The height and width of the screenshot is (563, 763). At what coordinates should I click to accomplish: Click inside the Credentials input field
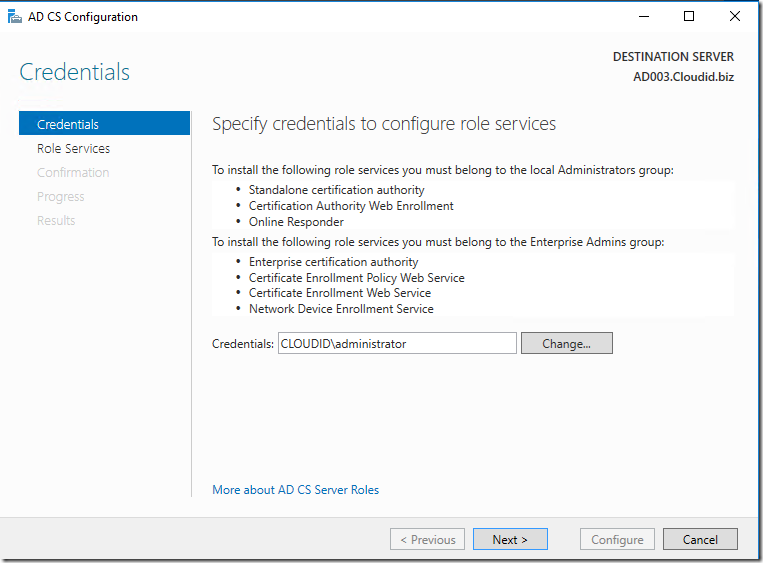[x=397, y=344]
